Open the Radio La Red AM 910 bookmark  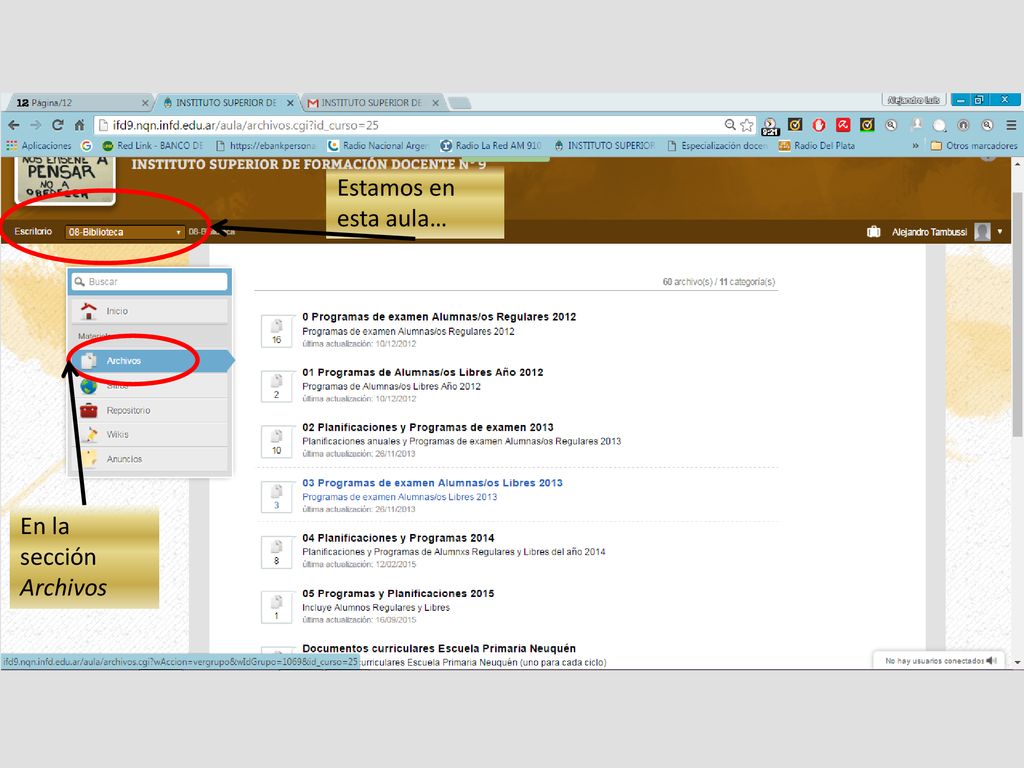point(491,146)
